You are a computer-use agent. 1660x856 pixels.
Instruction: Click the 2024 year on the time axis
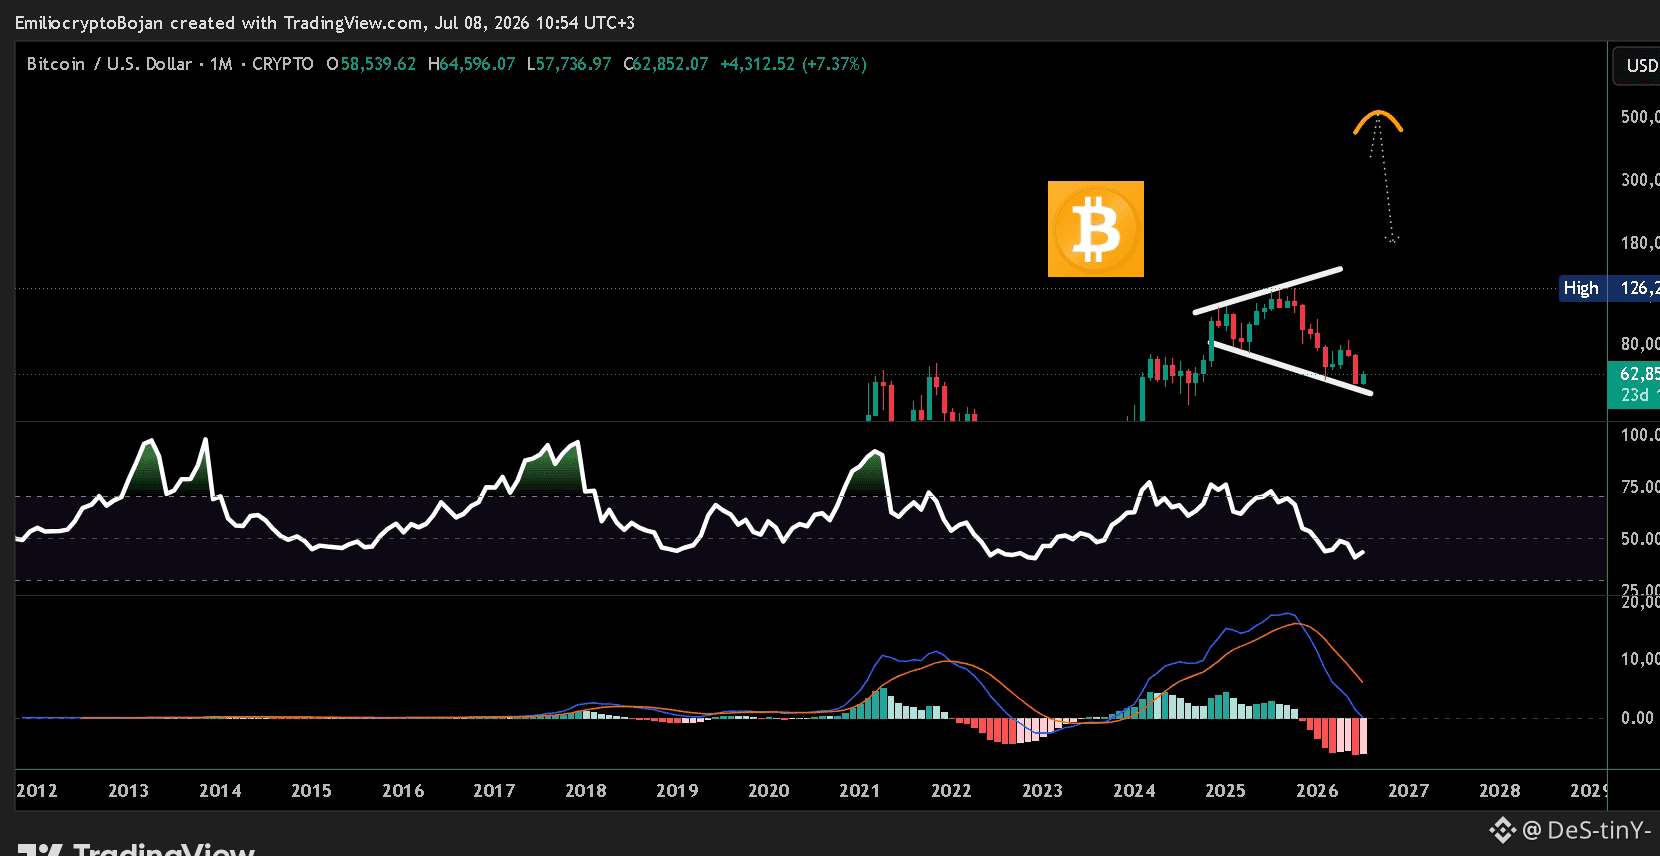point(1134,791)
